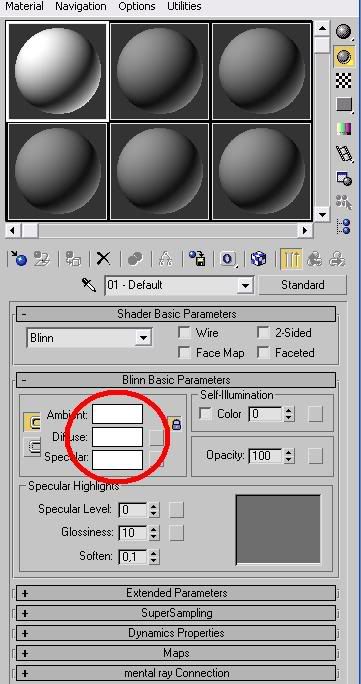Check the Self-Illumination Color checkbox
The width and height of the screenshot is (361, 684).
[206, 414]
